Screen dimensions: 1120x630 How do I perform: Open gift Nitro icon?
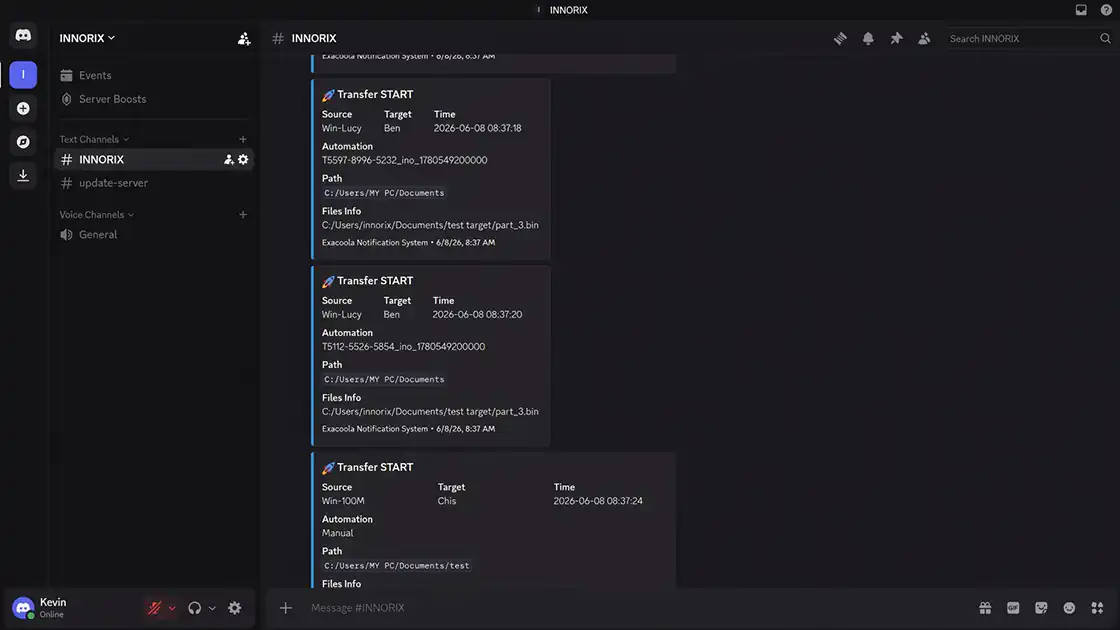coord(985,608)
